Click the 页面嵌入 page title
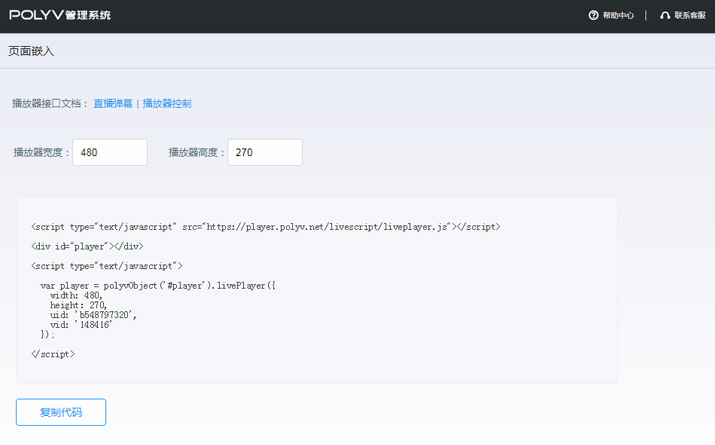The width and height of the screenshot is (715, 445). pos(31,51)
